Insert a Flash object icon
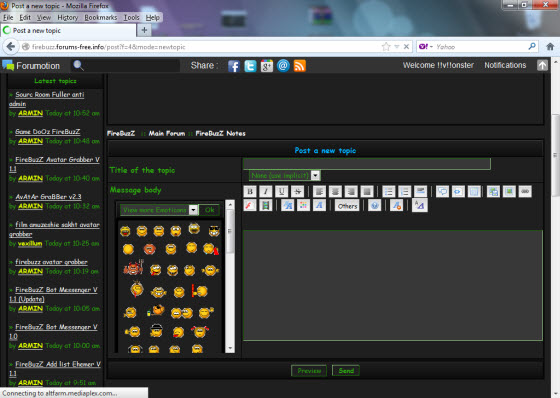The width and height of the screenshot is (560, 398). (x=250, y=205)
